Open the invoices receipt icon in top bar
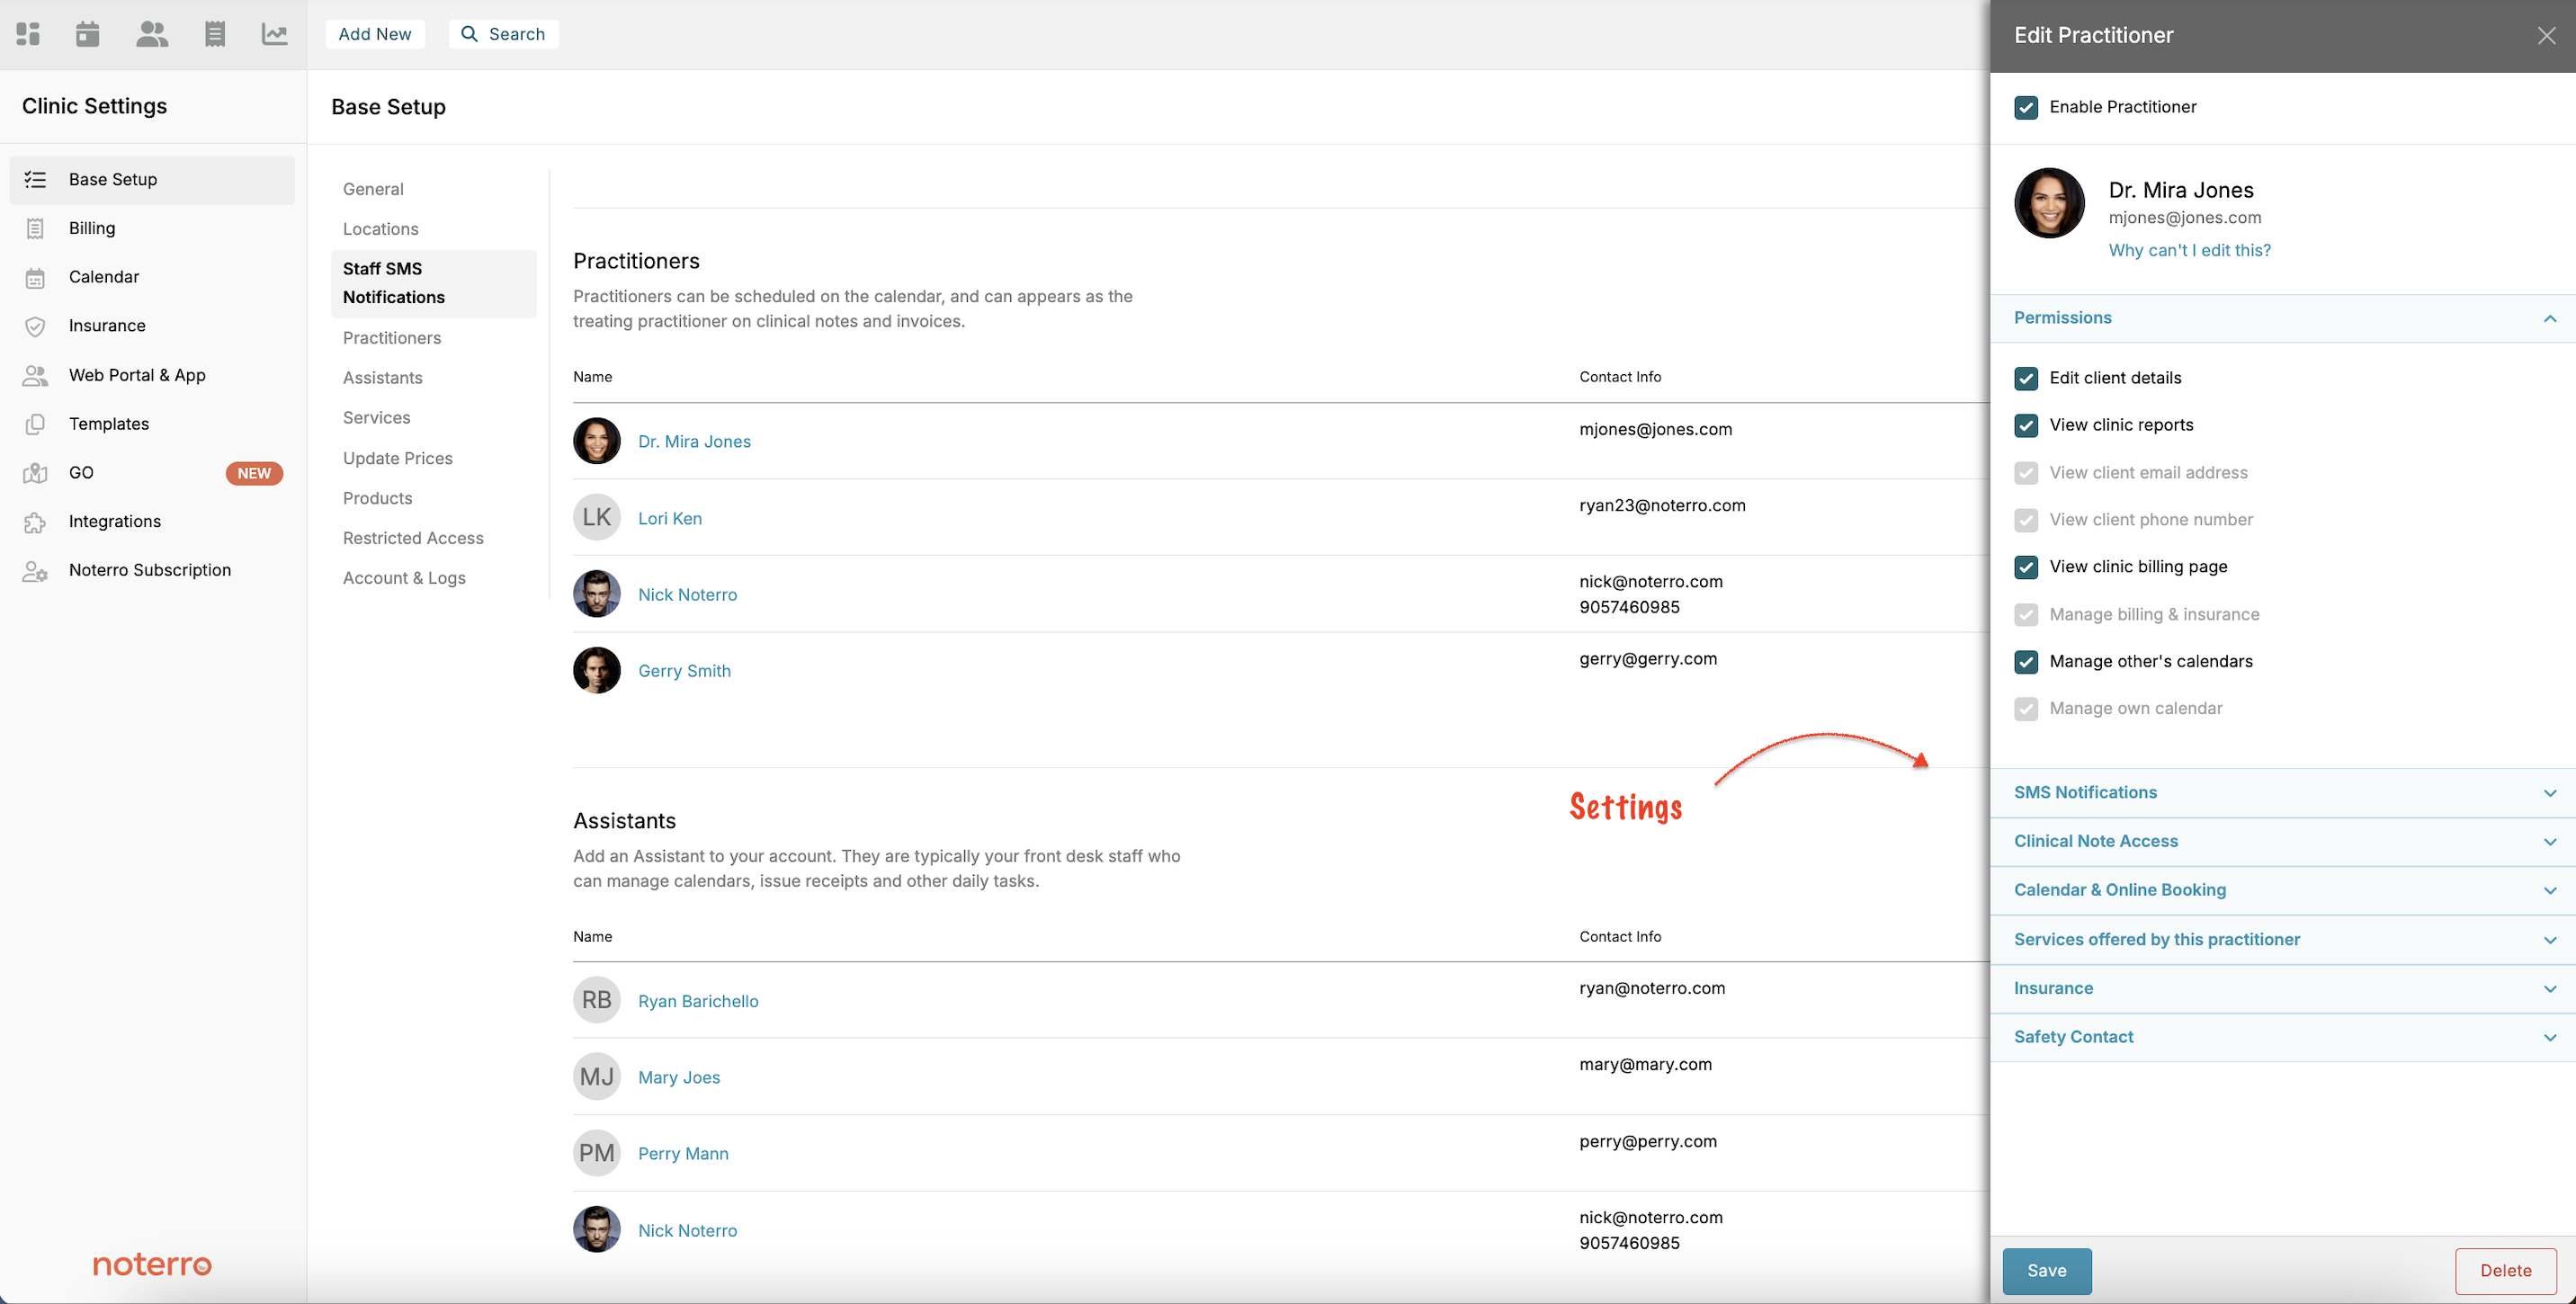The image size is (2576, 1304). coord(214,34)
